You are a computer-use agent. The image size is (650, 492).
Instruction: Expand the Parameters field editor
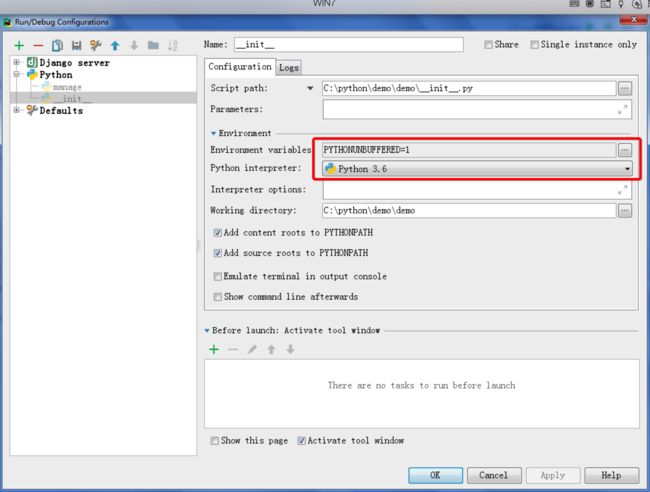(622, 110)
